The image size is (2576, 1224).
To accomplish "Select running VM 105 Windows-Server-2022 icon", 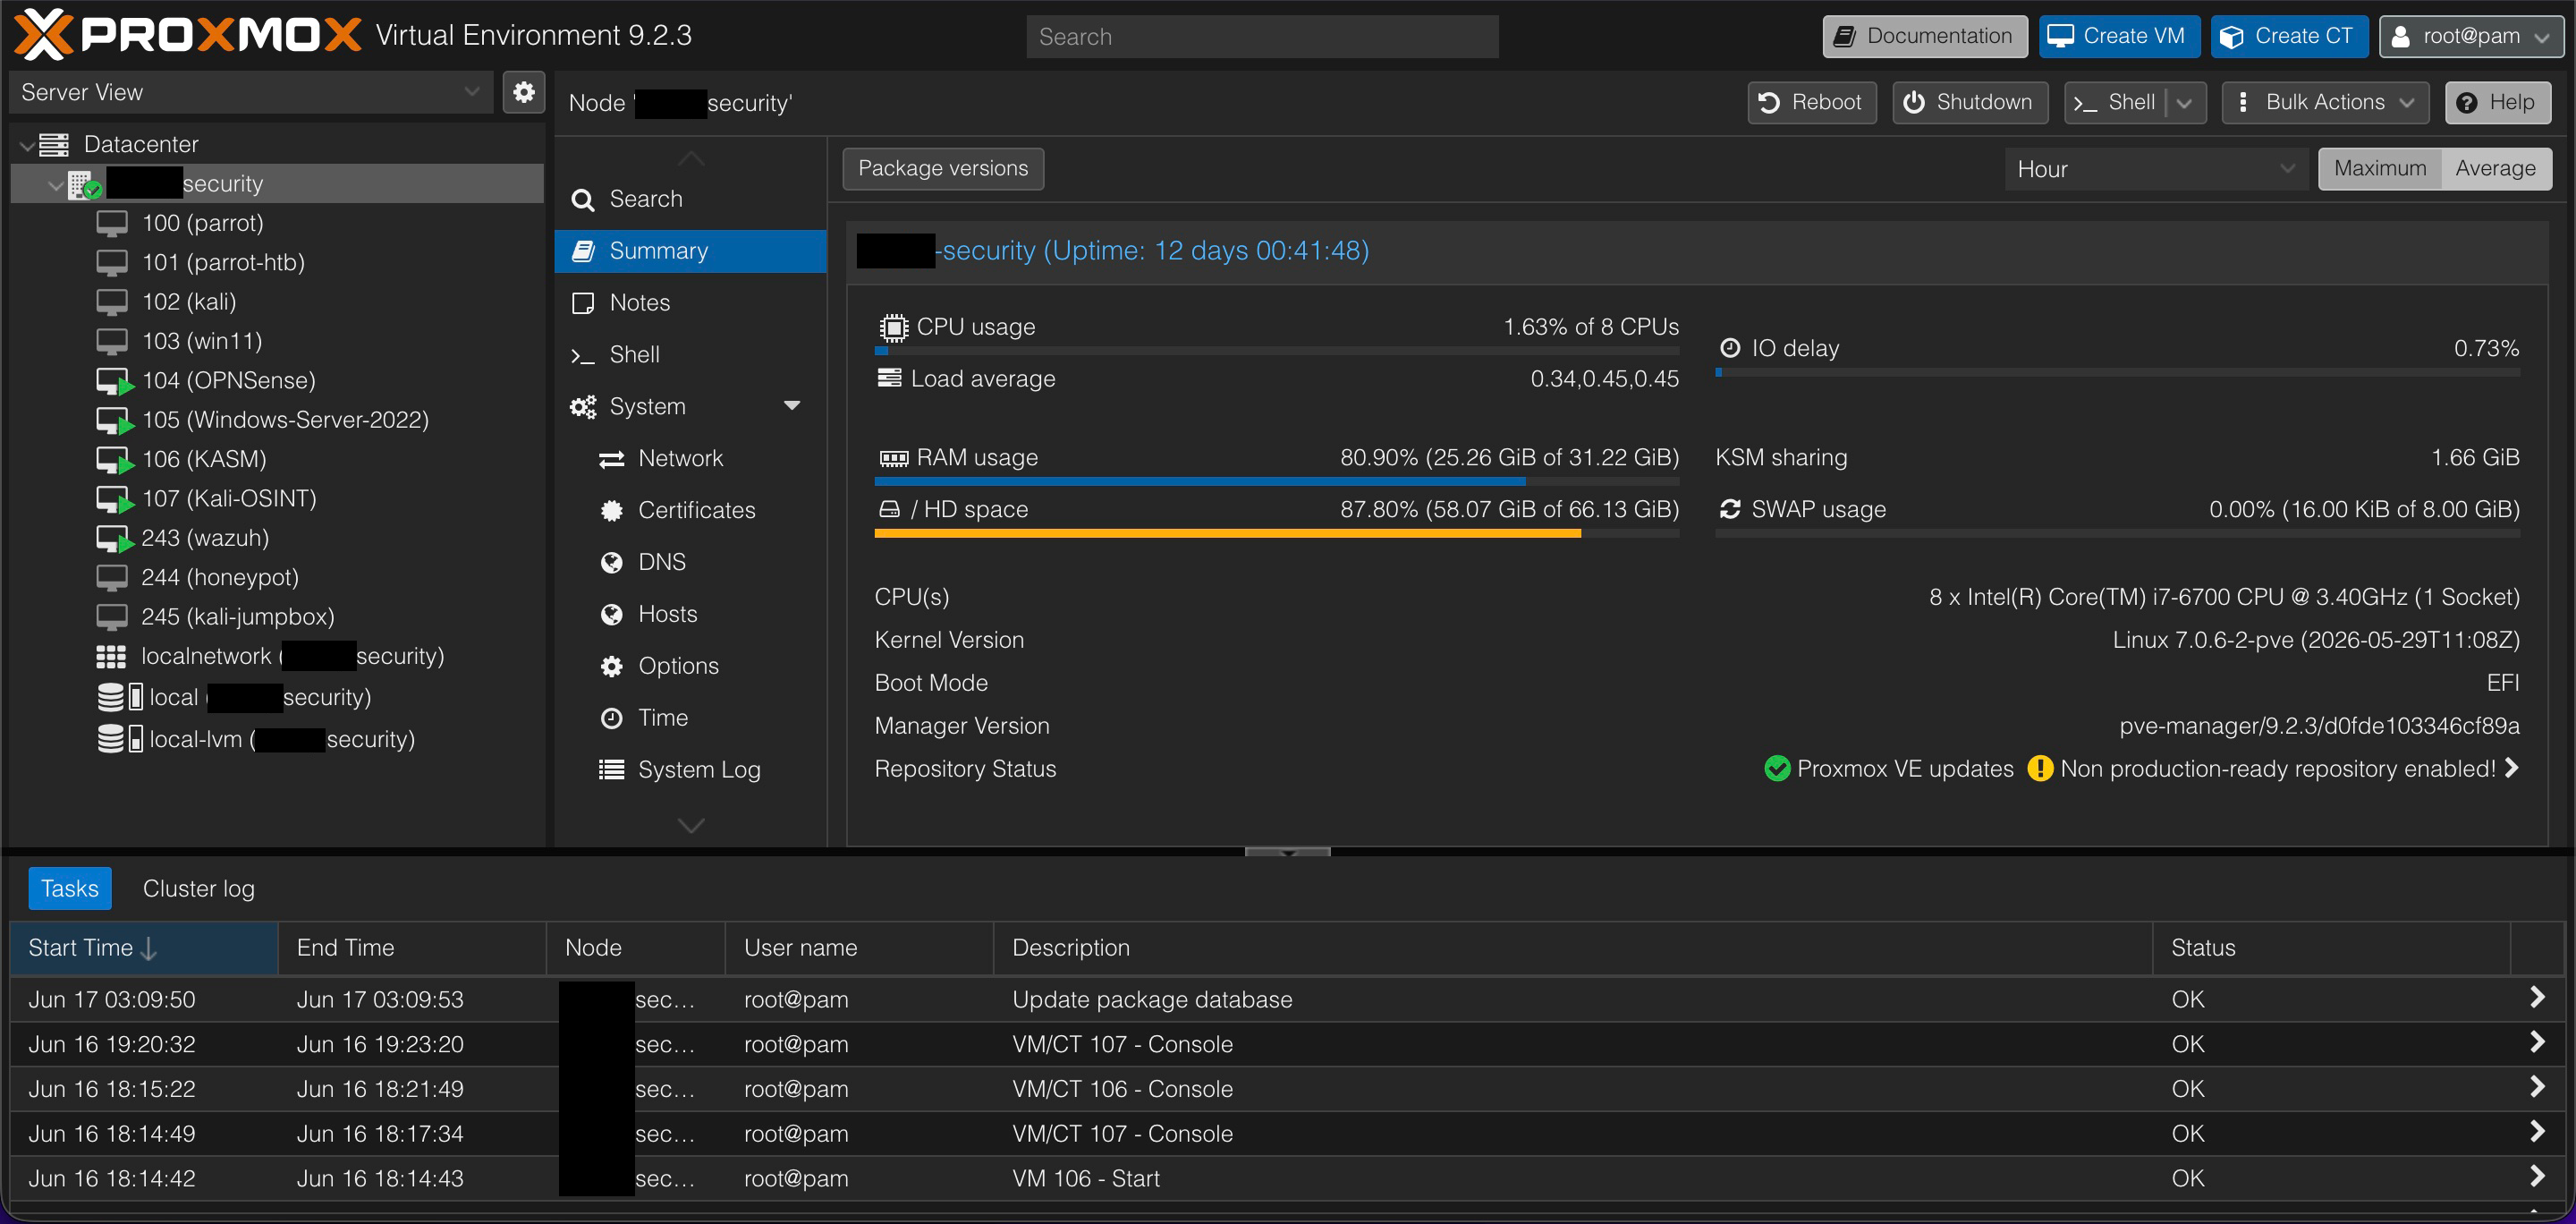I will (x=114, y=420).
